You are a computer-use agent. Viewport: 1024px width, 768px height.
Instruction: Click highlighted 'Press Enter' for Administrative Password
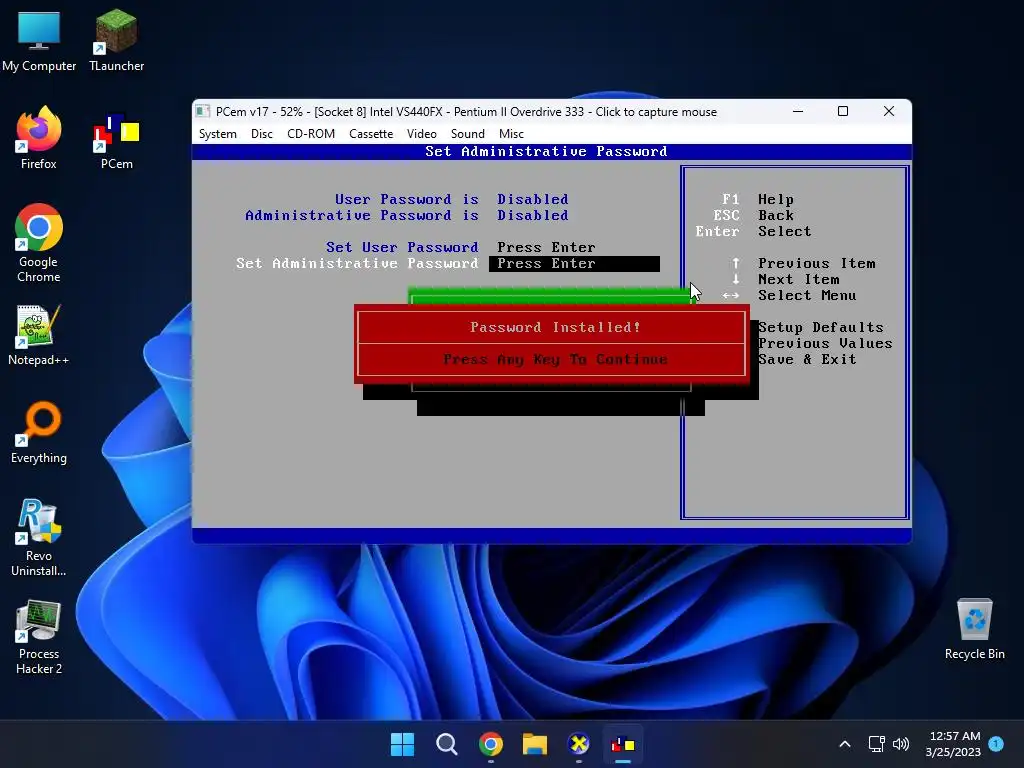click(x=574, y=264)
